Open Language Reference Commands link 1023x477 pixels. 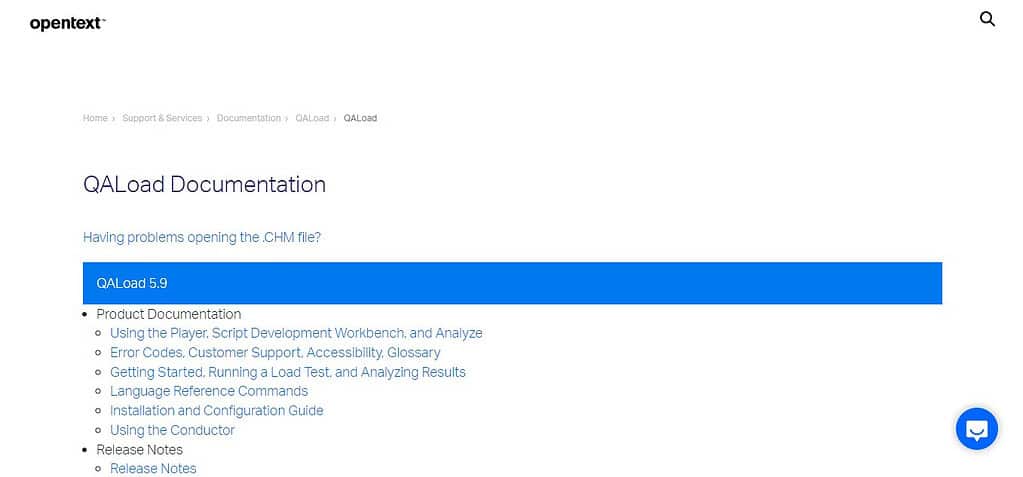(209, 391)
